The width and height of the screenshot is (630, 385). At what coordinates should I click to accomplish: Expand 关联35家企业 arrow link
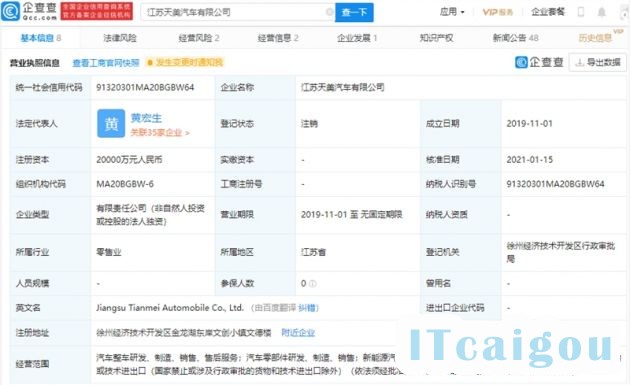point(160,133)
